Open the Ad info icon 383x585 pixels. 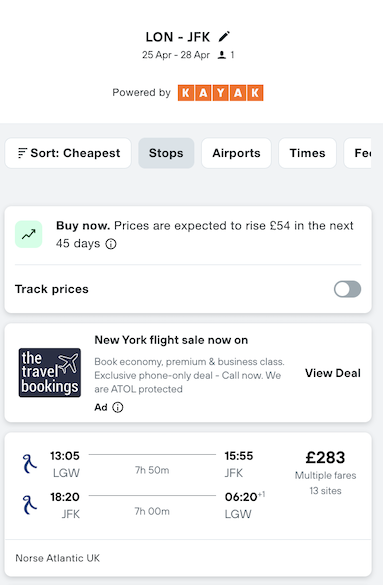coord(117,407)
